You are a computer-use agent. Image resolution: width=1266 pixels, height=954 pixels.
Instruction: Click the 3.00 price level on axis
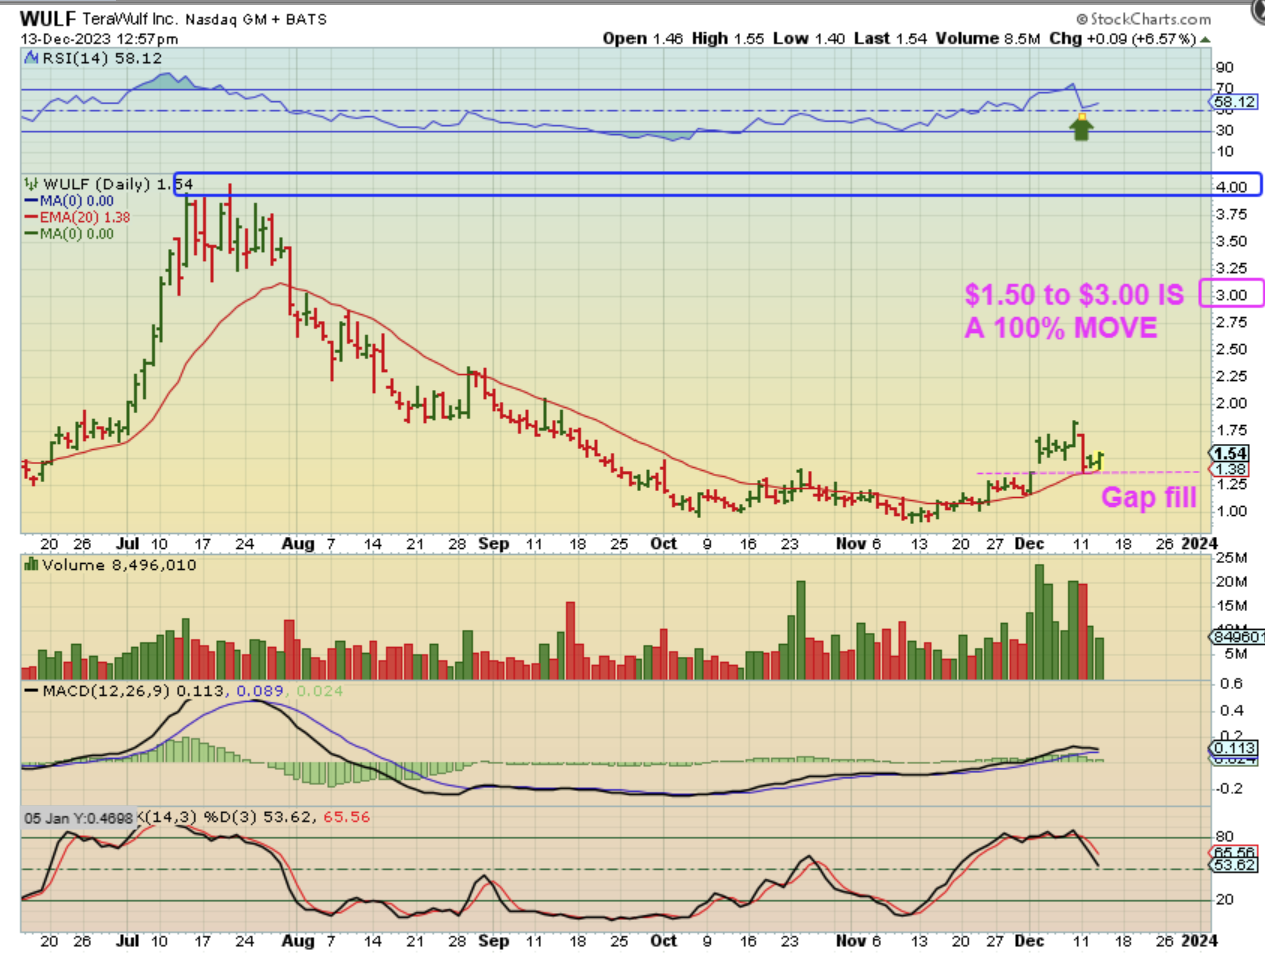click(x=1231, y=295)
